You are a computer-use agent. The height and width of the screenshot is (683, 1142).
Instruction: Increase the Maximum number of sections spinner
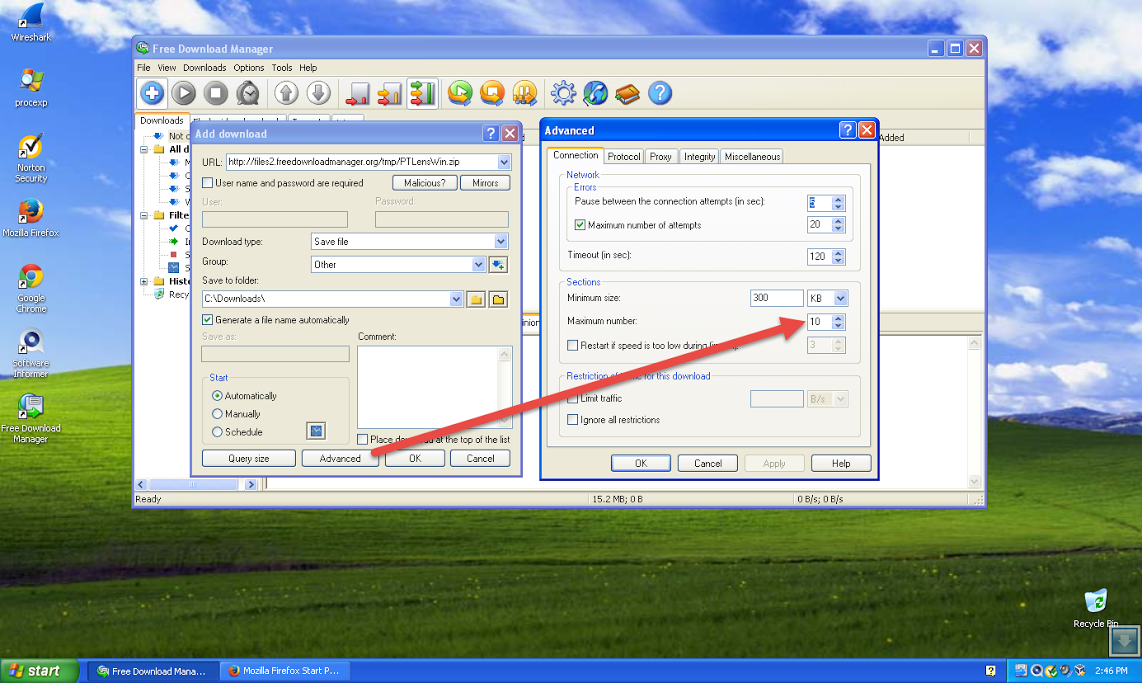click(x=838, y=317)
